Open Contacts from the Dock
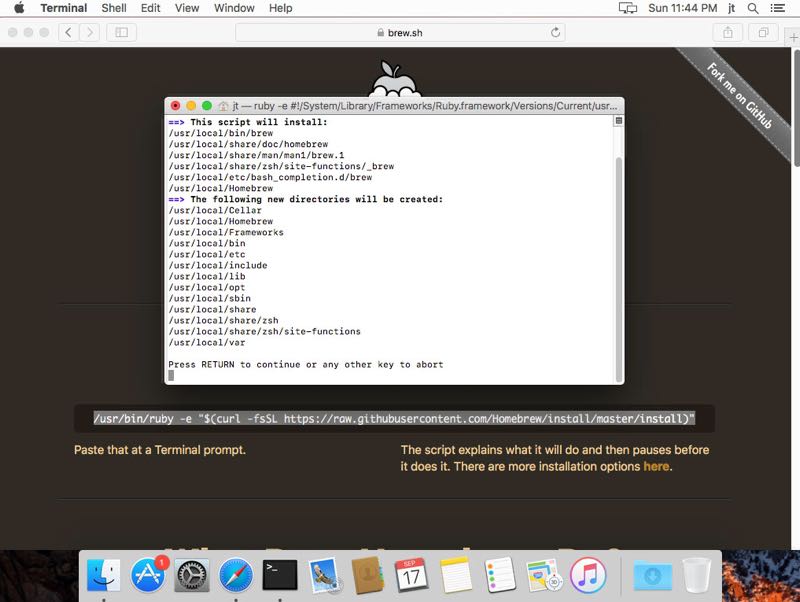The width and height of the screenshot is (800, 602). tap(368, 575)
